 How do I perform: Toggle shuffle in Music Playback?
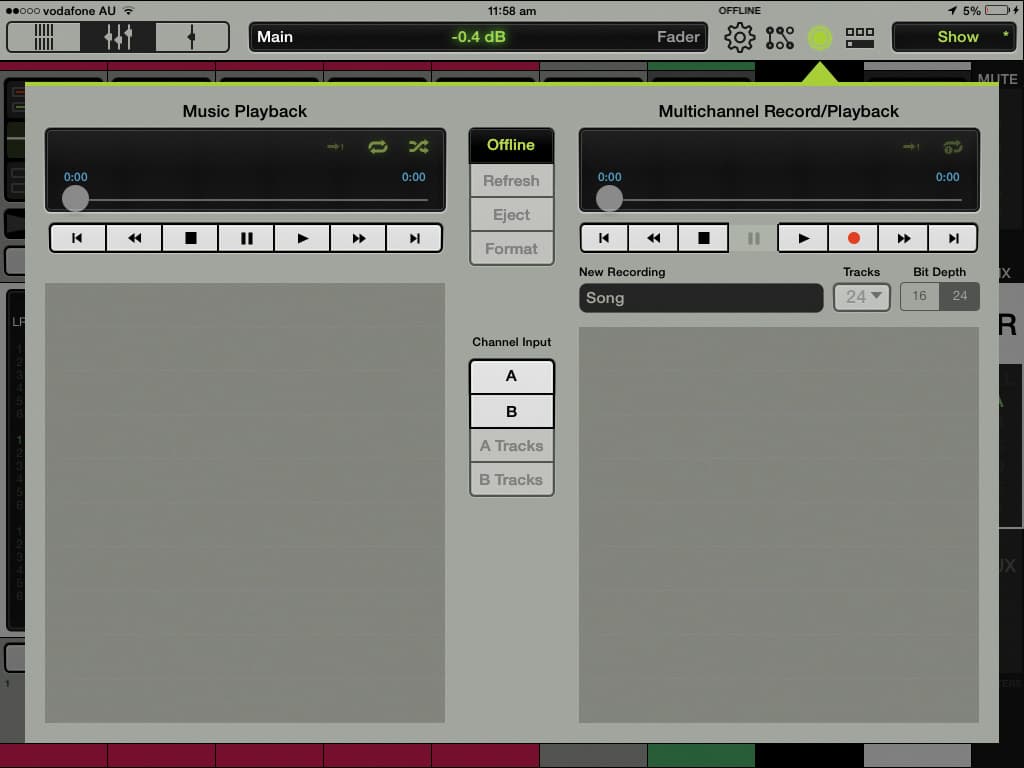pyautogui.click(x=419, y=146)
